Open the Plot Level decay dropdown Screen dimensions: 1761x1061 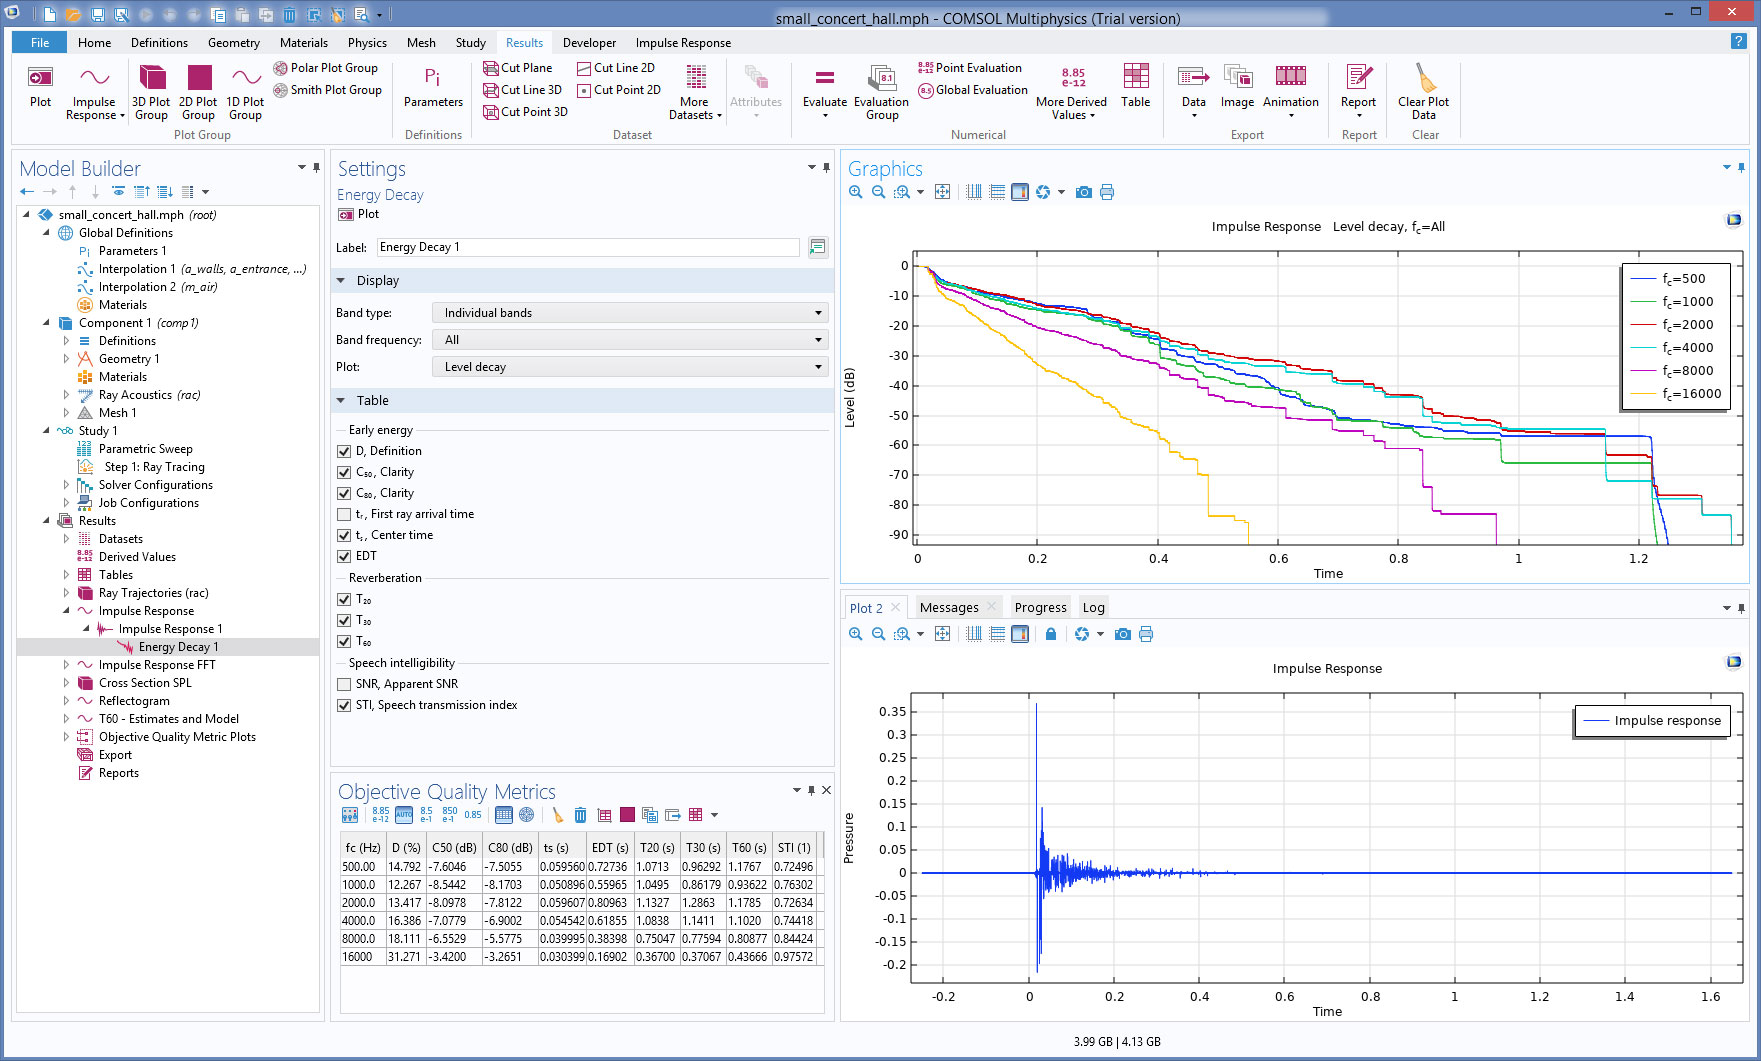(x=630, y=367)
